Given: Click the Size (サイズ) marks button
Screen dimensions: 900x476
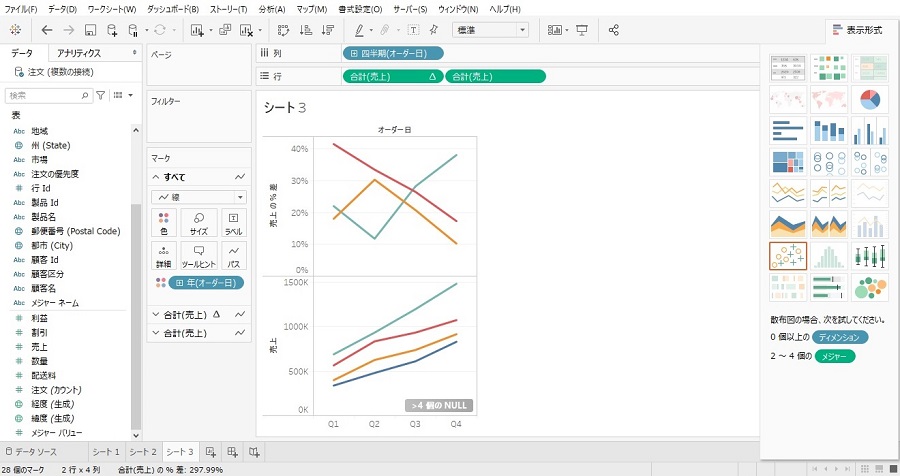Looking at the screenshot, I should click(199, 222).
